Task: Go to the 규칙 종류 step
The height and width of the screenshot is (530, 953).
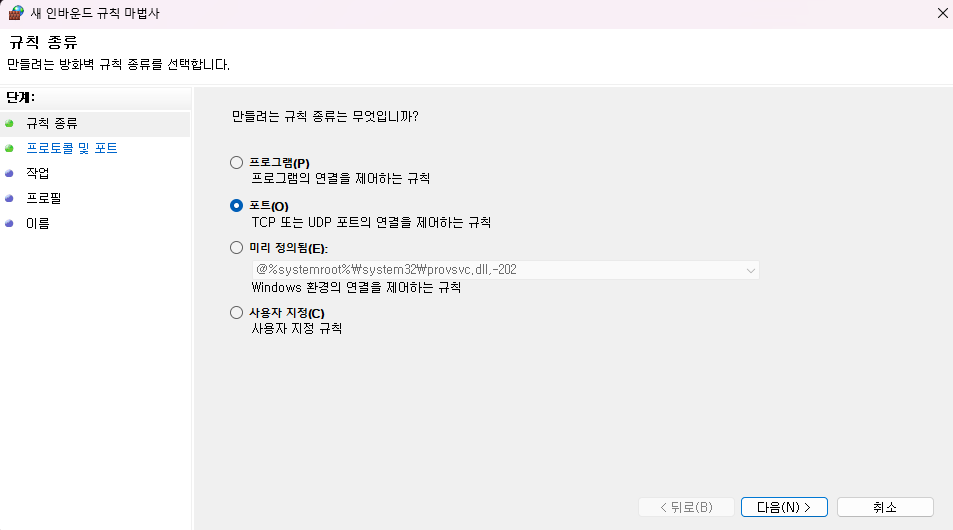Action: (52, 123)
